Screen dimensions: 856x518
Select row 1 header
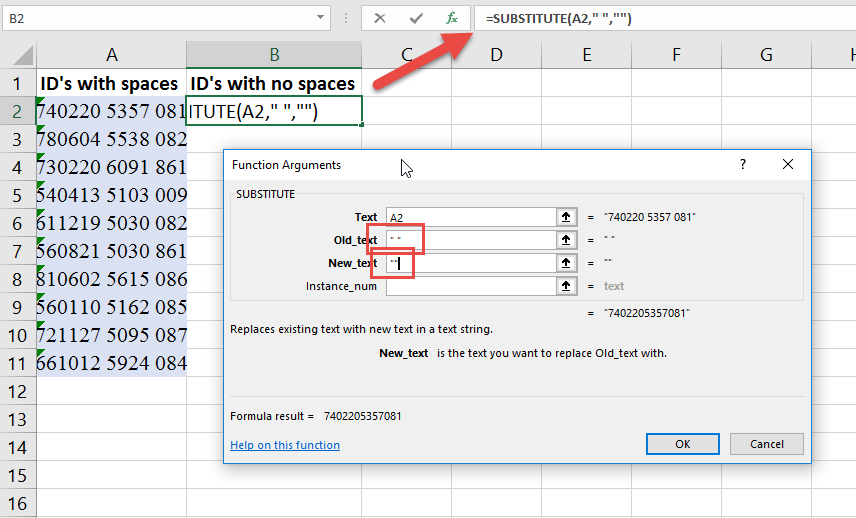point(17,84)
